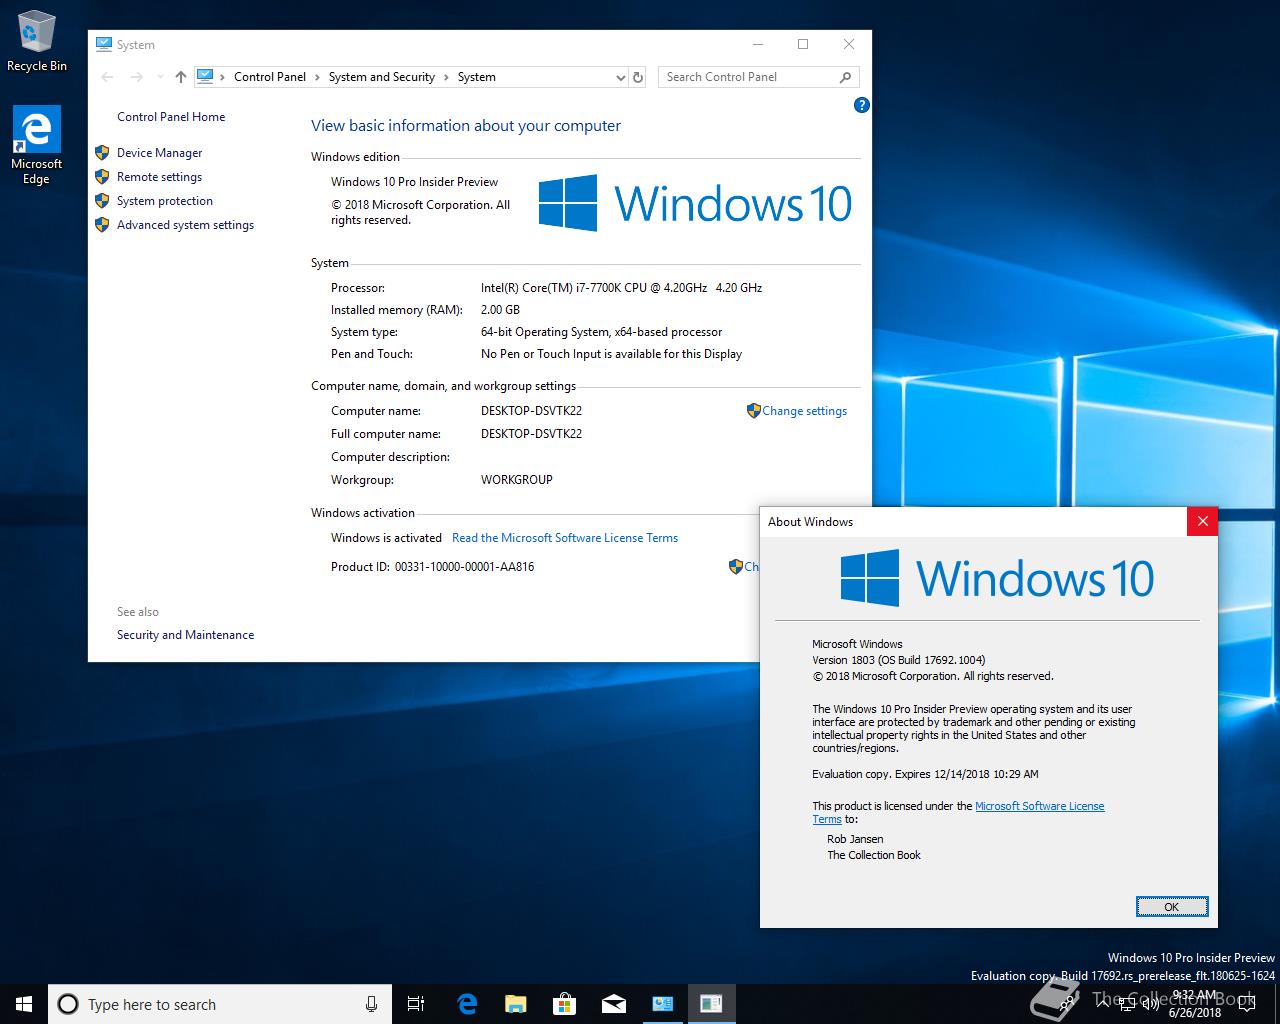Open Advanced system settings
1280x1024 pixels.
click(185, 225)
